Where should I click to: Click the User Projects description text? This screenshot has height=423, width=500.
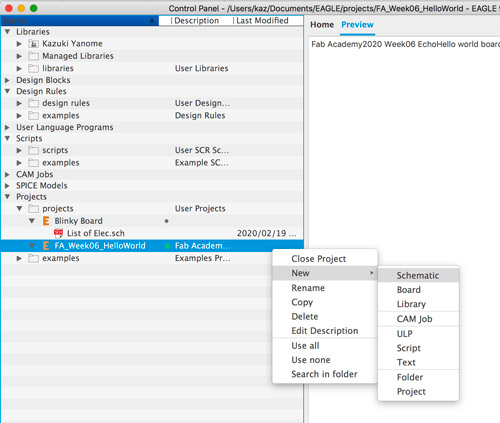coord(200,209)
